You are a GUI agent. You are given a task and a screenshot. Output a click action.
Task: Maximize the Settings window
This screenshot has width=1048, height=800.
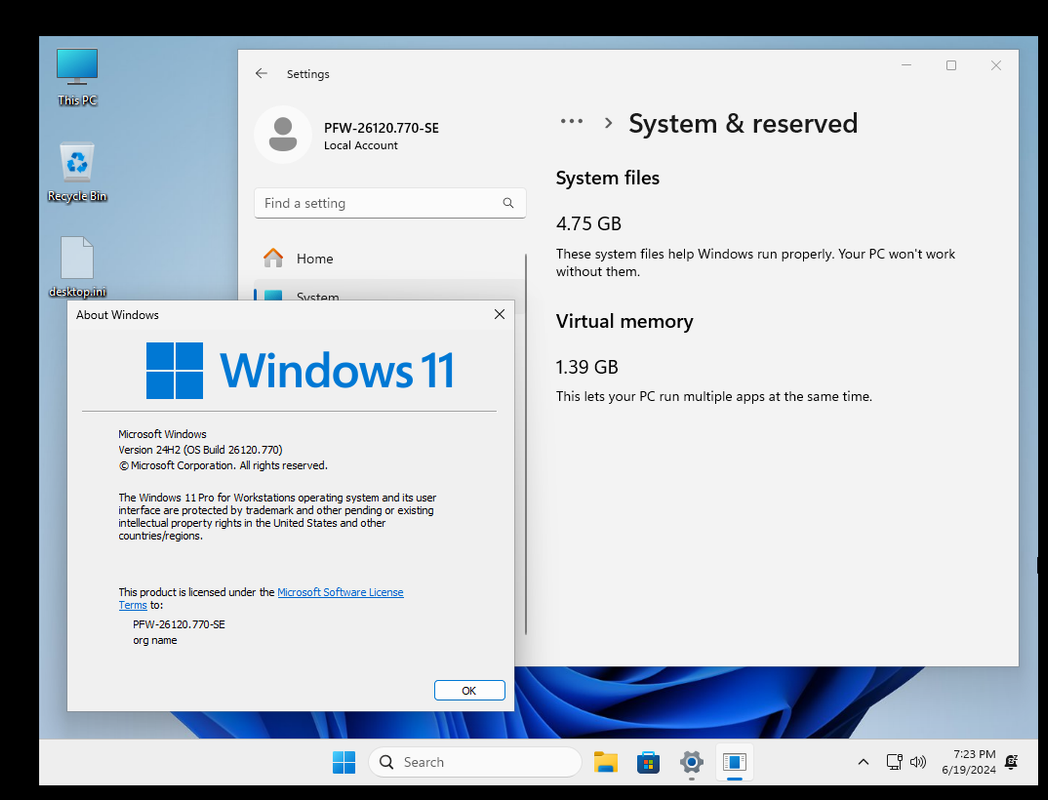coord(951,65)
